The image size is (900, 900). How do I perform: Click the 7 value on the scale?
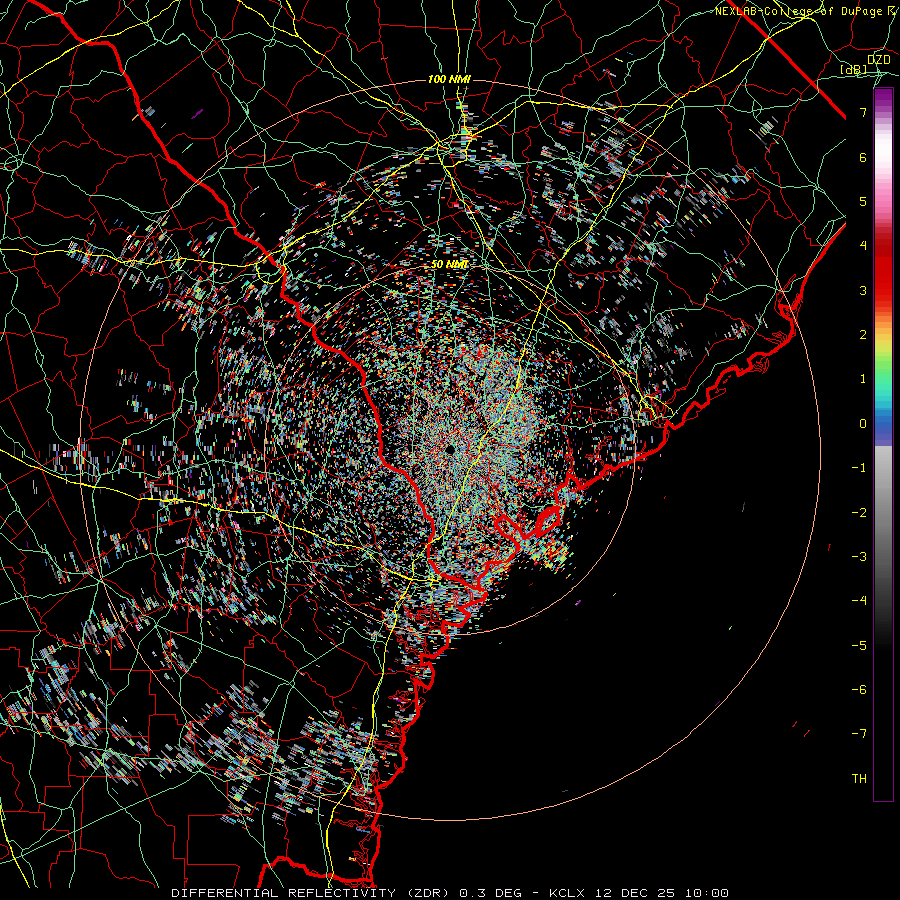point(863,112)
